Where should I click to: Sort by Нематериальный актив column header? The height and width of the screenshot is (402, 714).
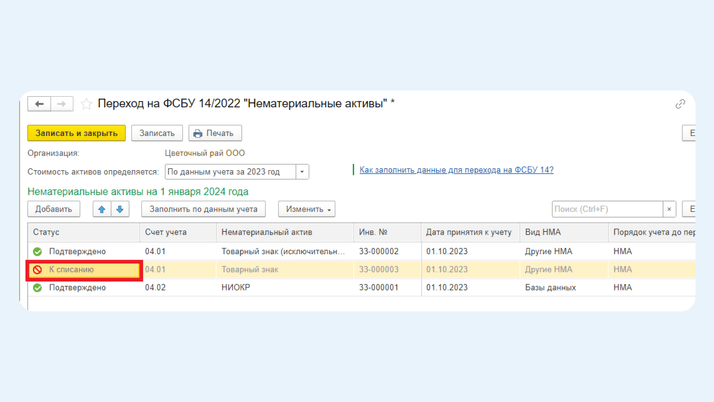click(285, 232)
